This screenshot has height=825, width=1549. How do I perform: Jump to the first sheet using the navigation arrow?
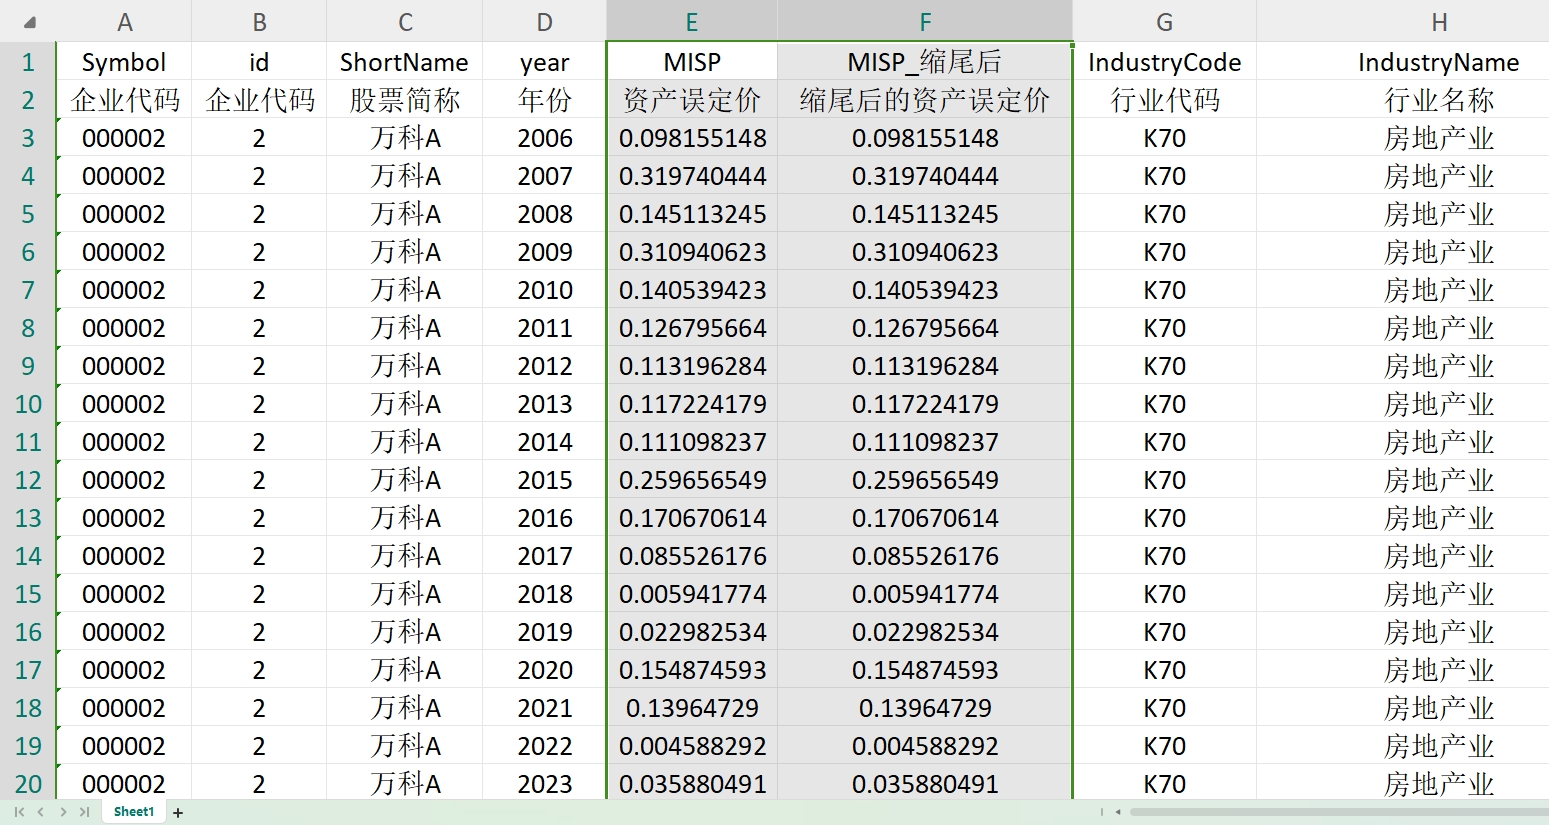point(19,812)
